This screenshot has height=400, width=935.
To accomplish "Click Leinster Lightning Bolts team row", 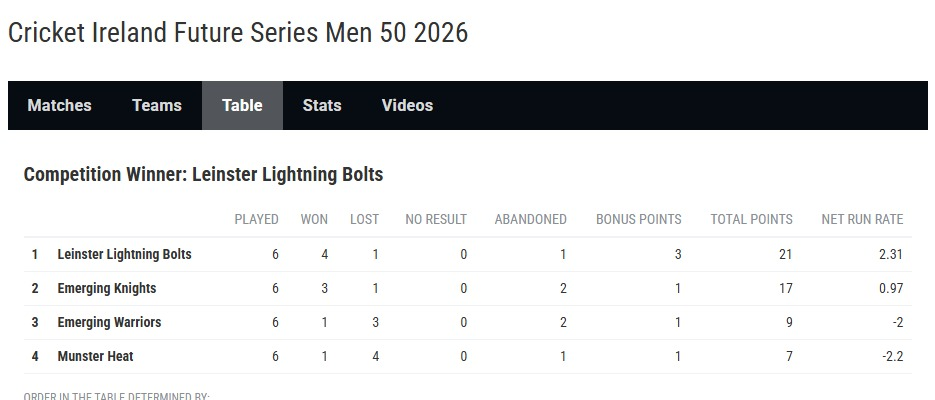I will (x=468, y=255).
